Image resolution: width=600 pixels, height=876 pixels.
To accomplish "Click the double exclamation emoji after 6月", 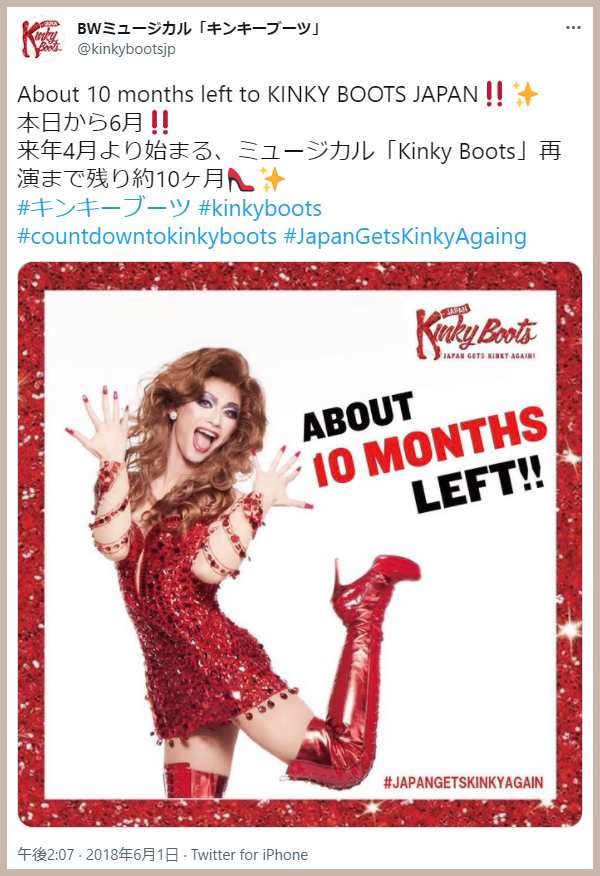I will pyautogui.click(x=160, y=122).
